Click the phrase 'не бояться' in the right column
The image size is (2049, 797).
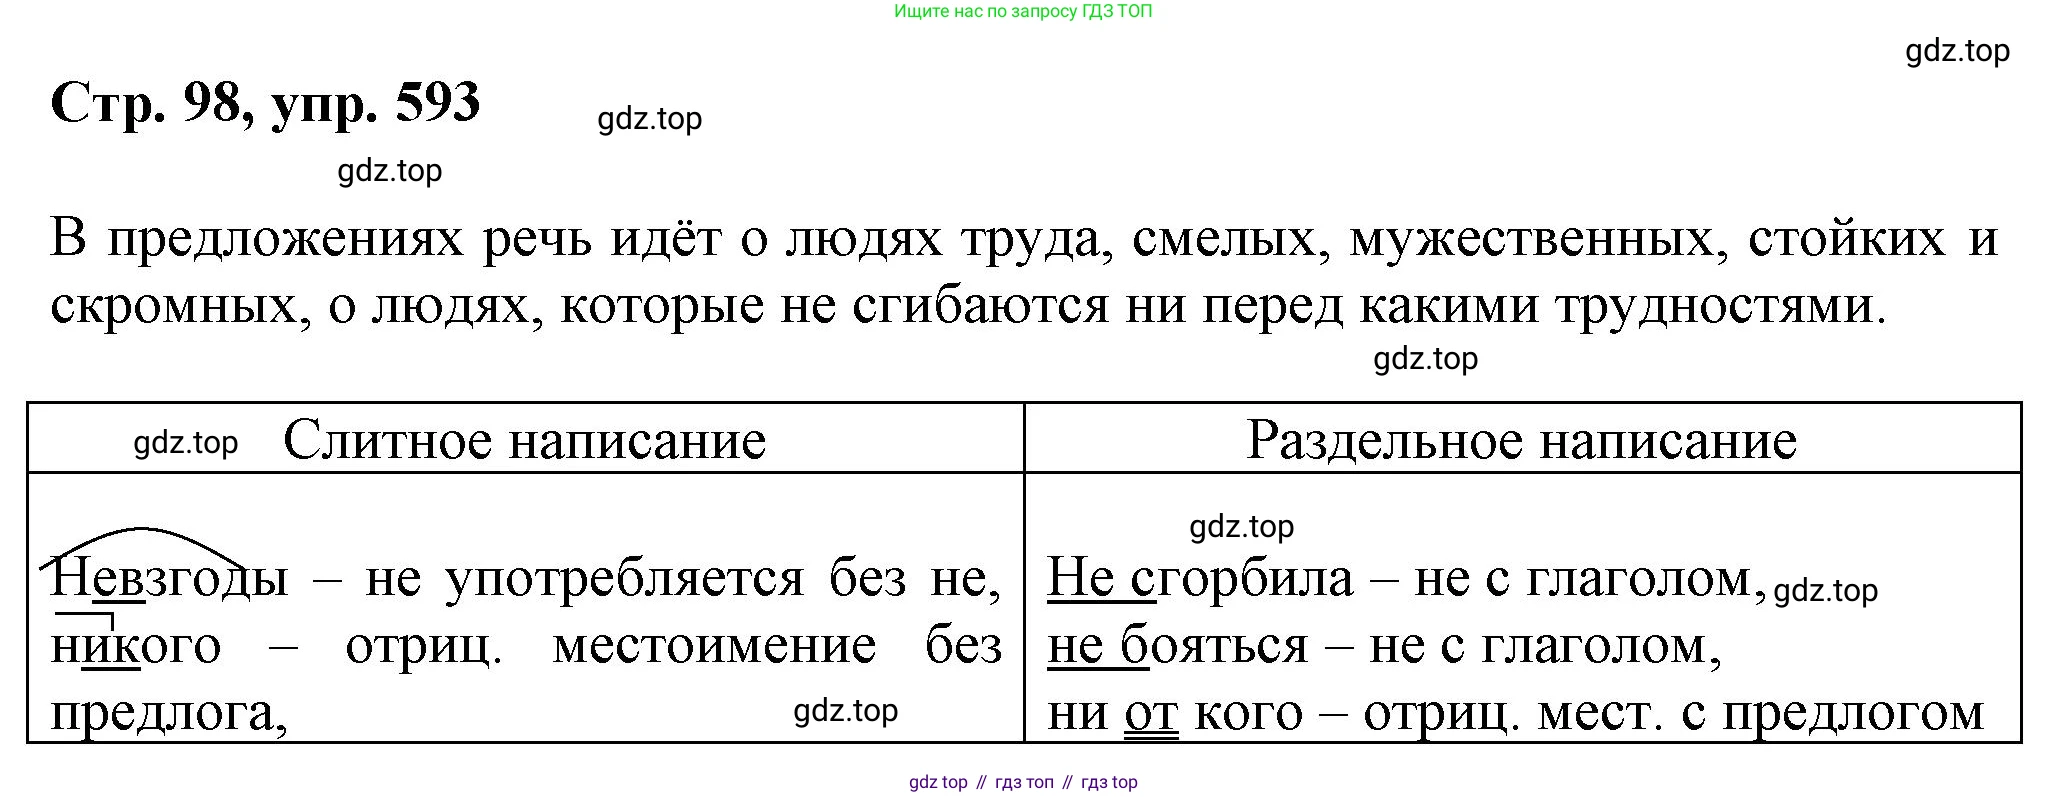tap(1177, 646)
